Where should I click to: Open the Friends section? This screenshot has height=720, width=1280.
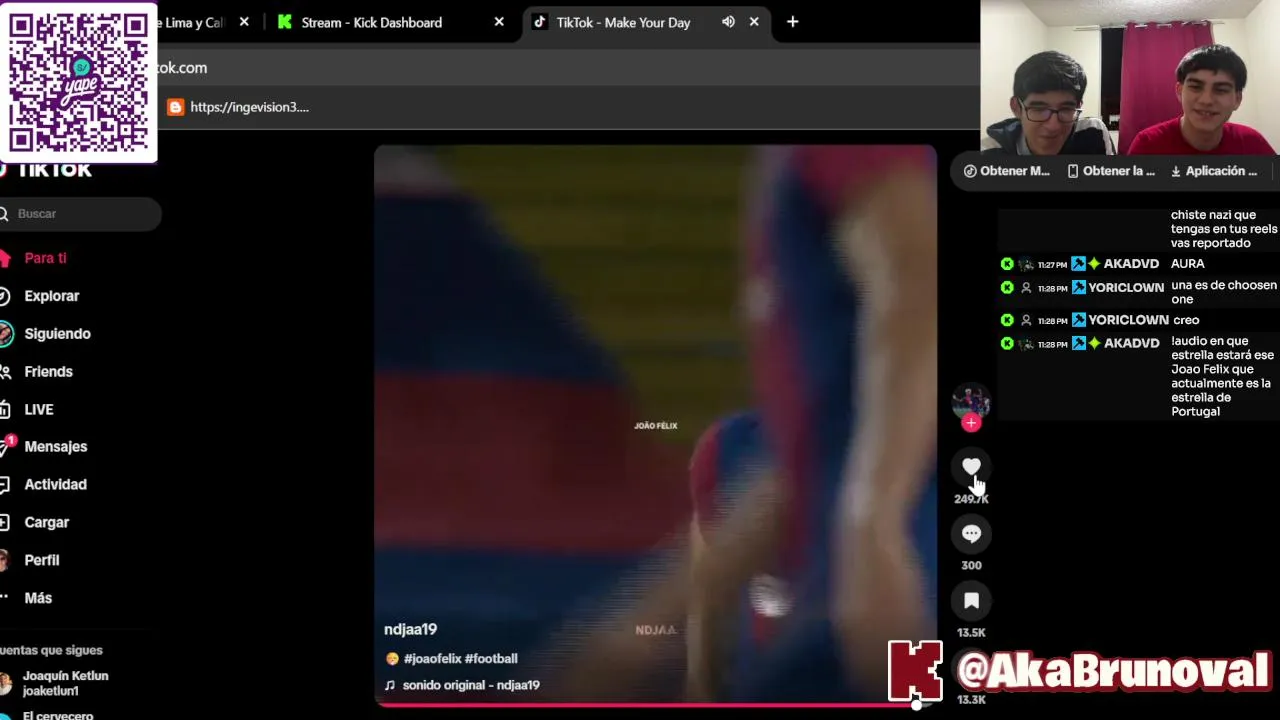pos(48,372)
